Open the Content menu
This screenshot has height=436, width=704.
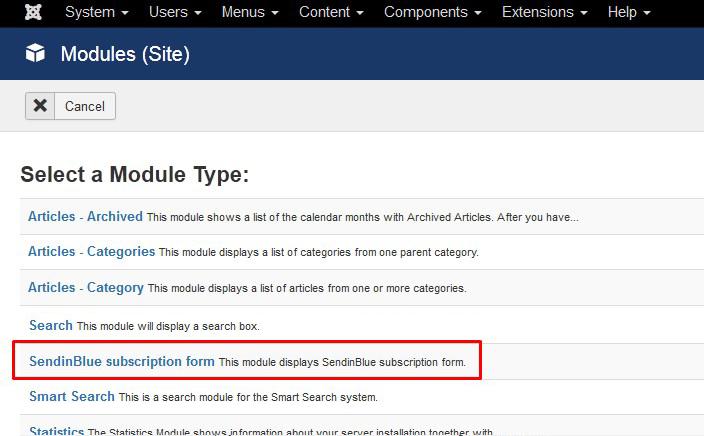[x=333, y=13]
